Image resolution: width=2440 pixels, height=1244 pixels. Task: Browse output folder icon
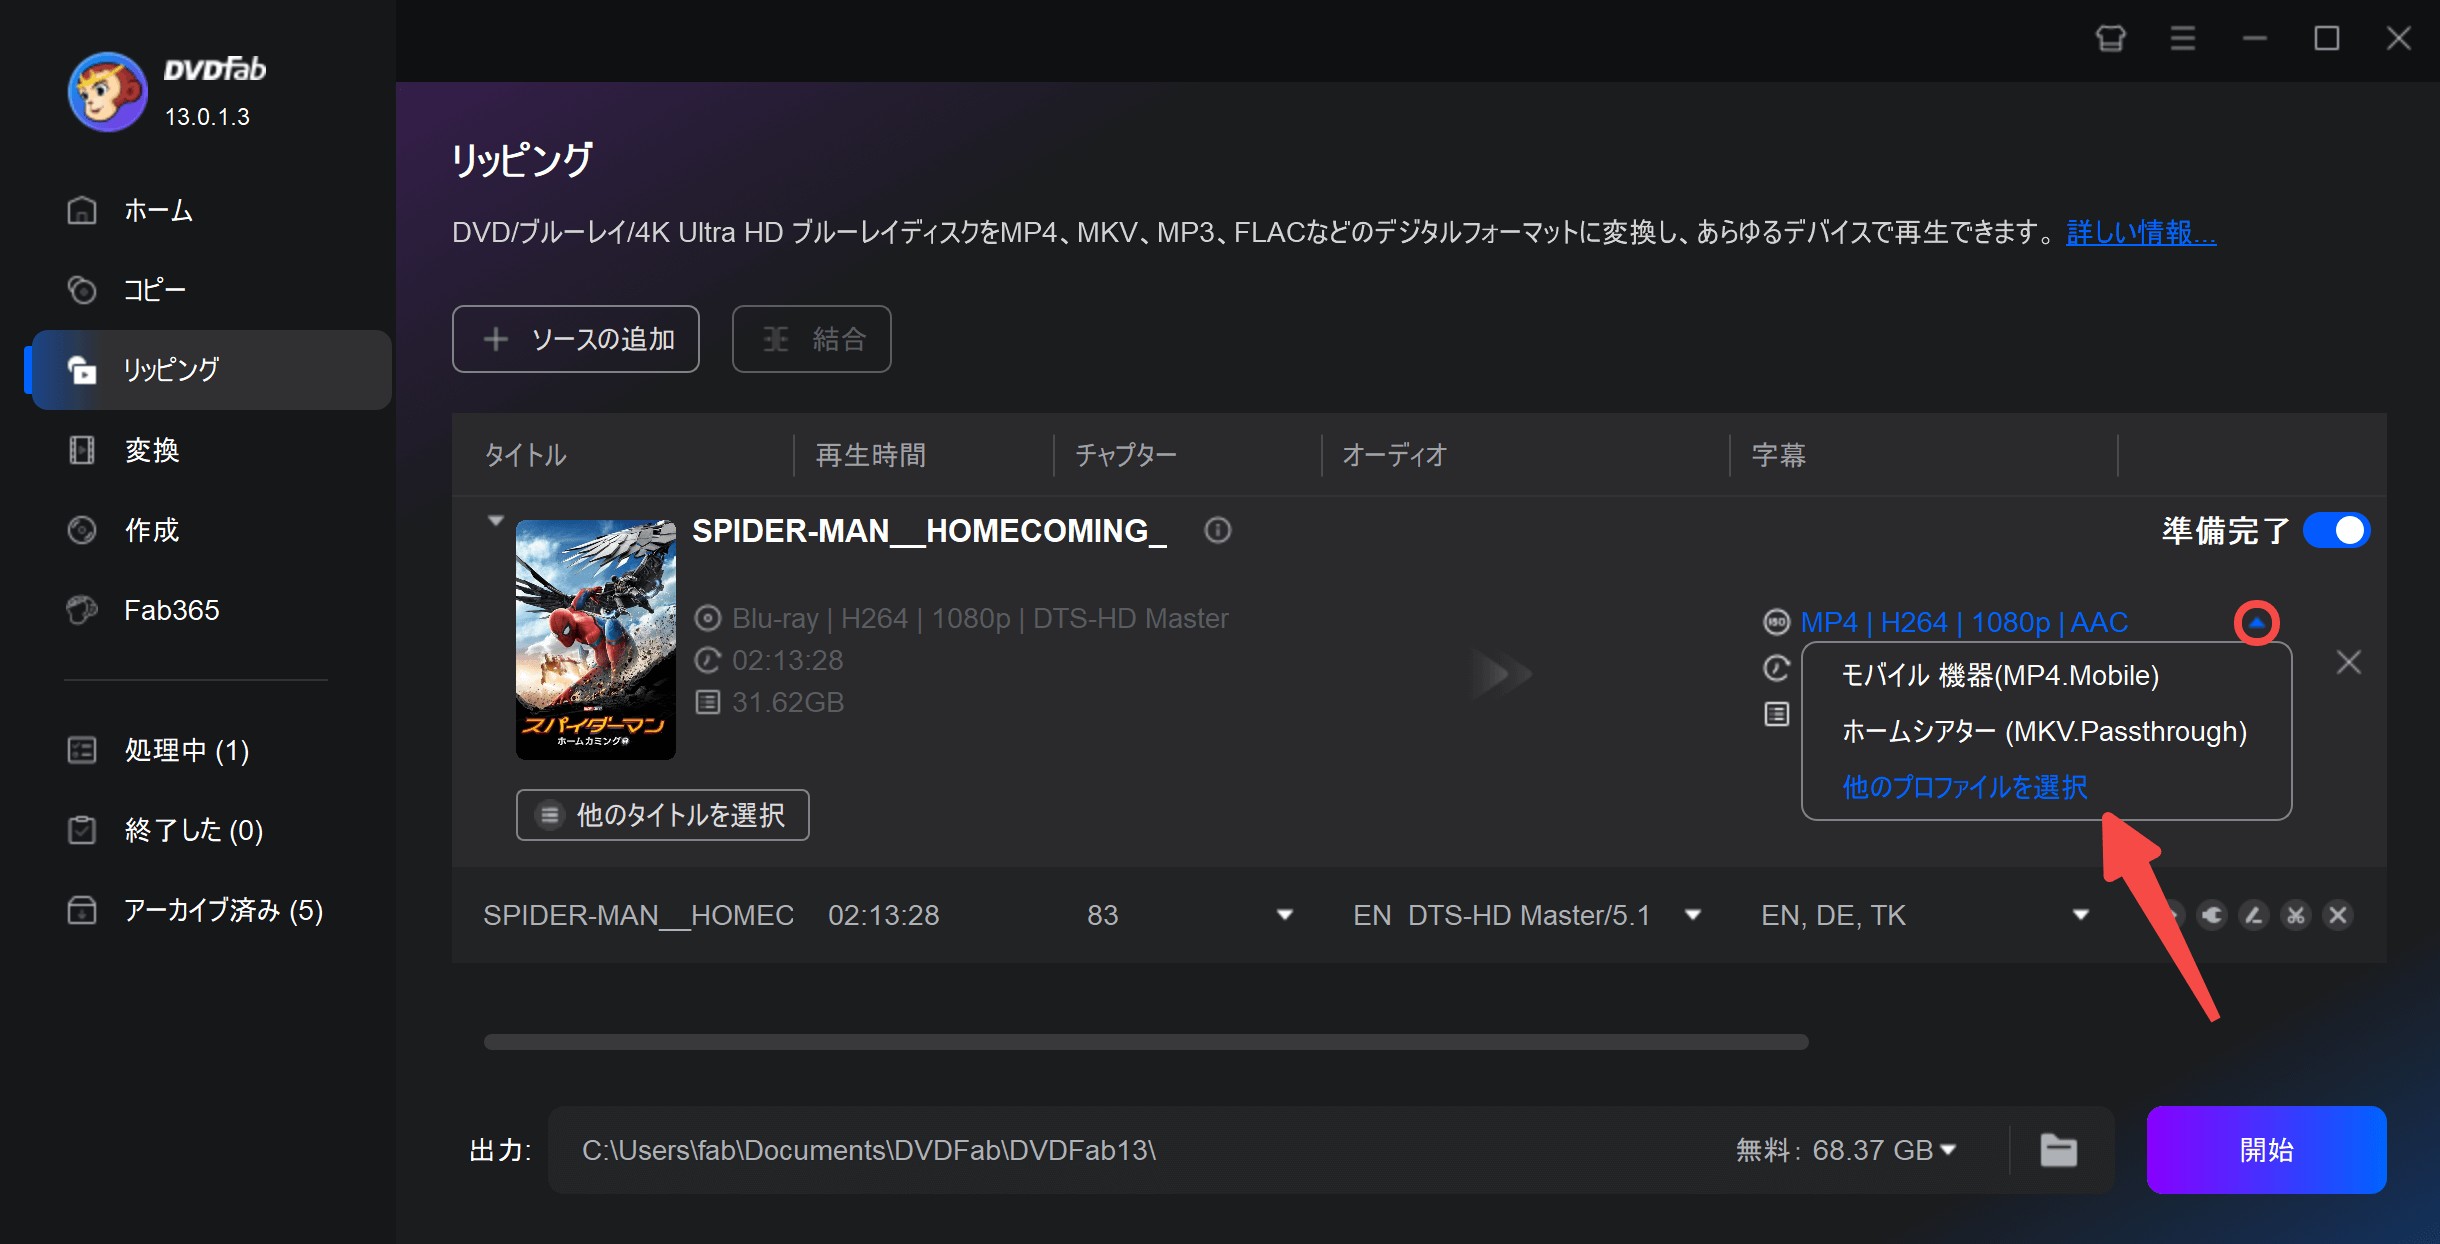[x=2058, y=1150]
